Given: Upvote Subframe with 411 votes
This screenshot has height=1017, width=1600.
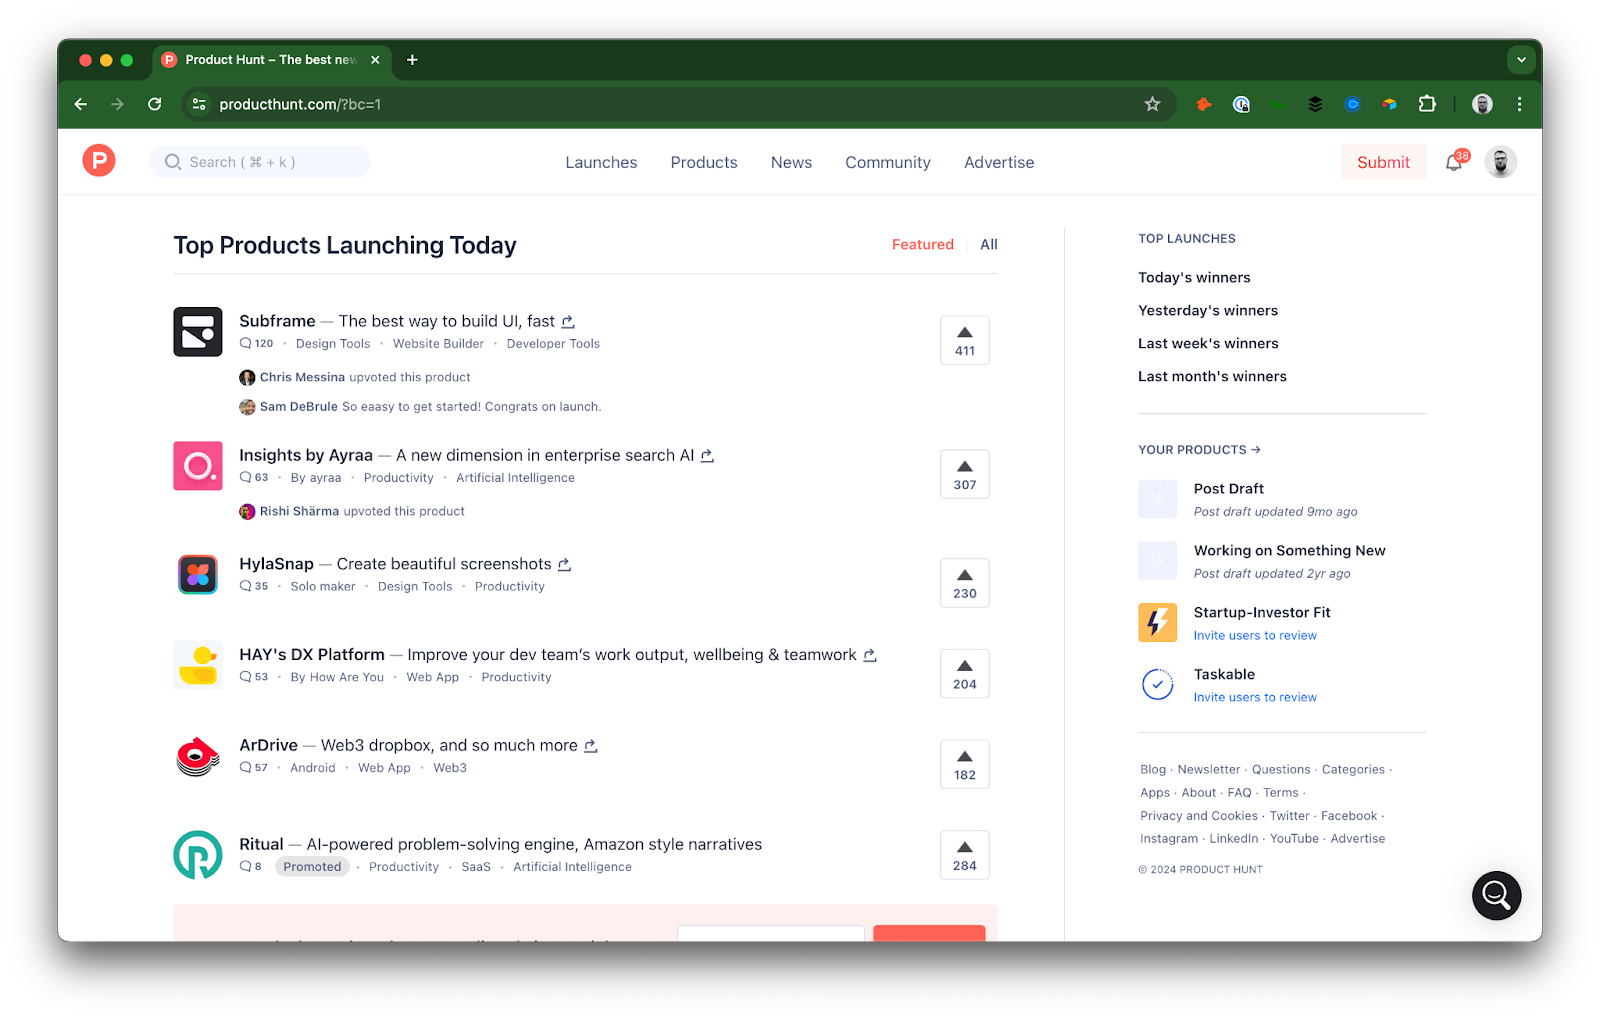Looking at the screenshot, I should [965, 341].
